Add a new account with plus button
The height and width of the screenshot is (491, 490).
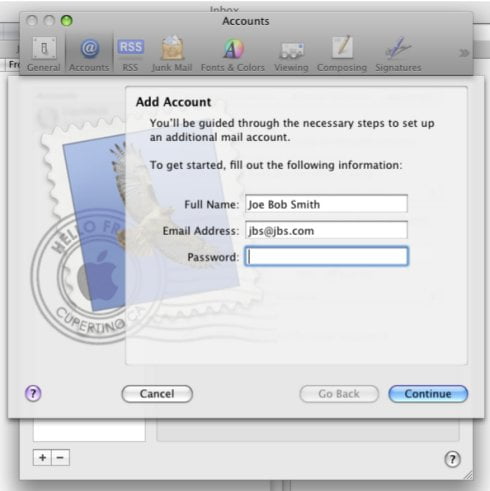(x=42, y=458)
